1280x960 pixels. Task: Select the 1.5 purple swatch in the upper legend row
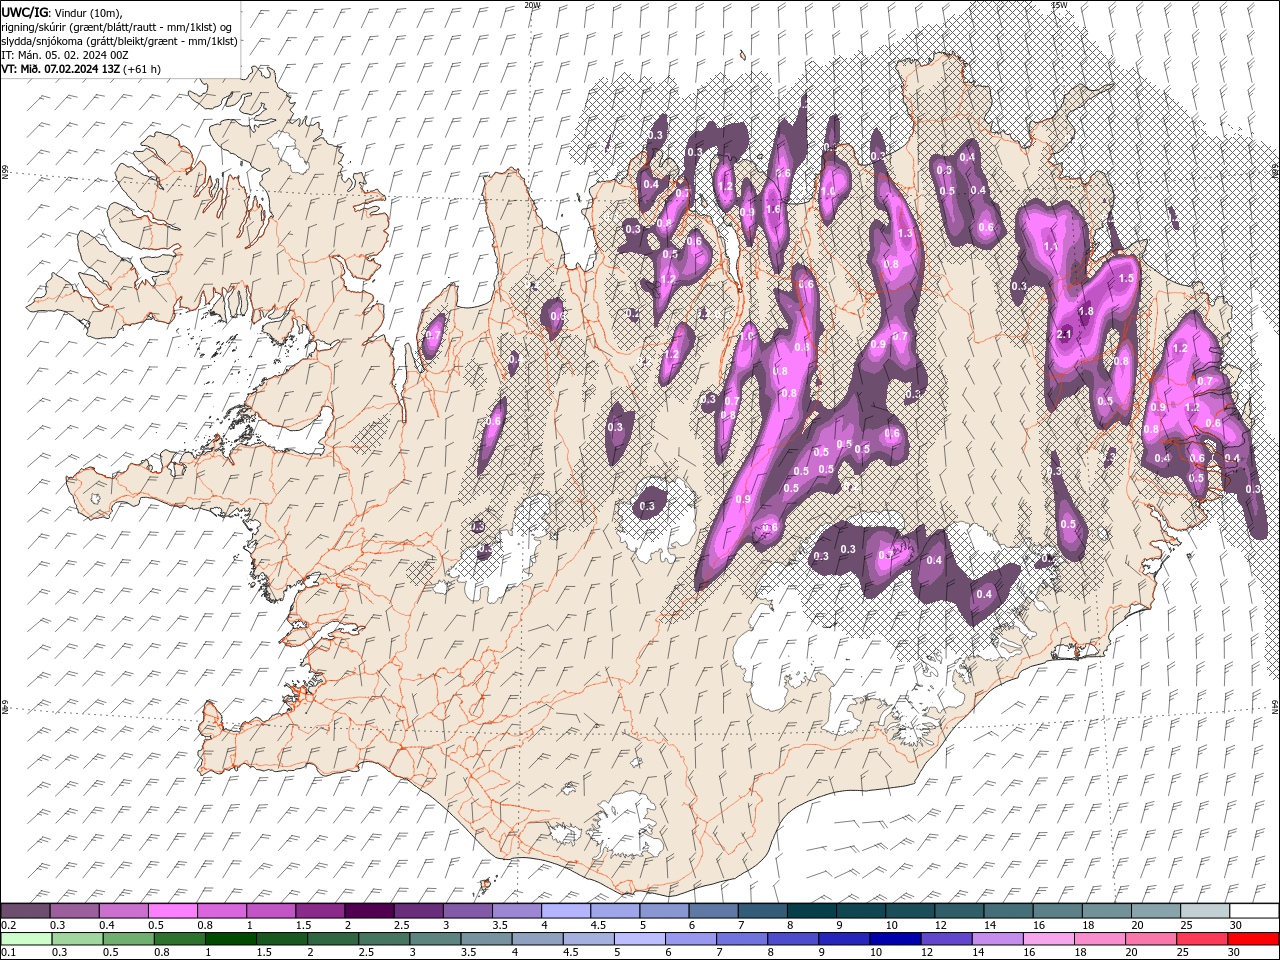320,911
